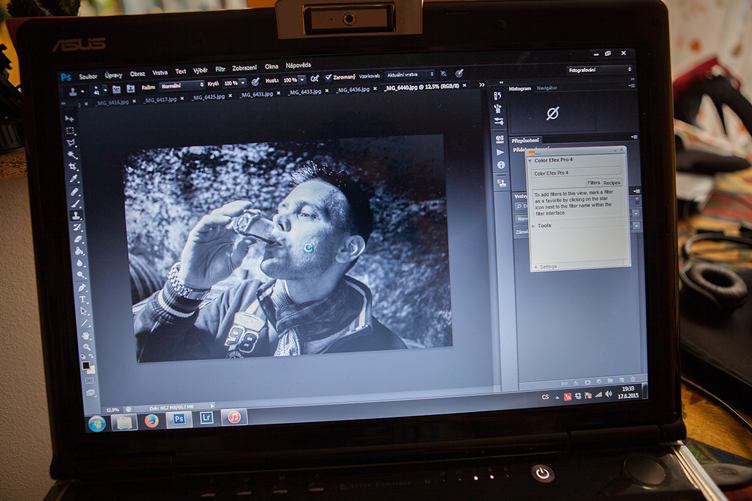This screenshot has width=752, height=501.
Task: Select the Type tool
Action: click(x=83, y=300)
